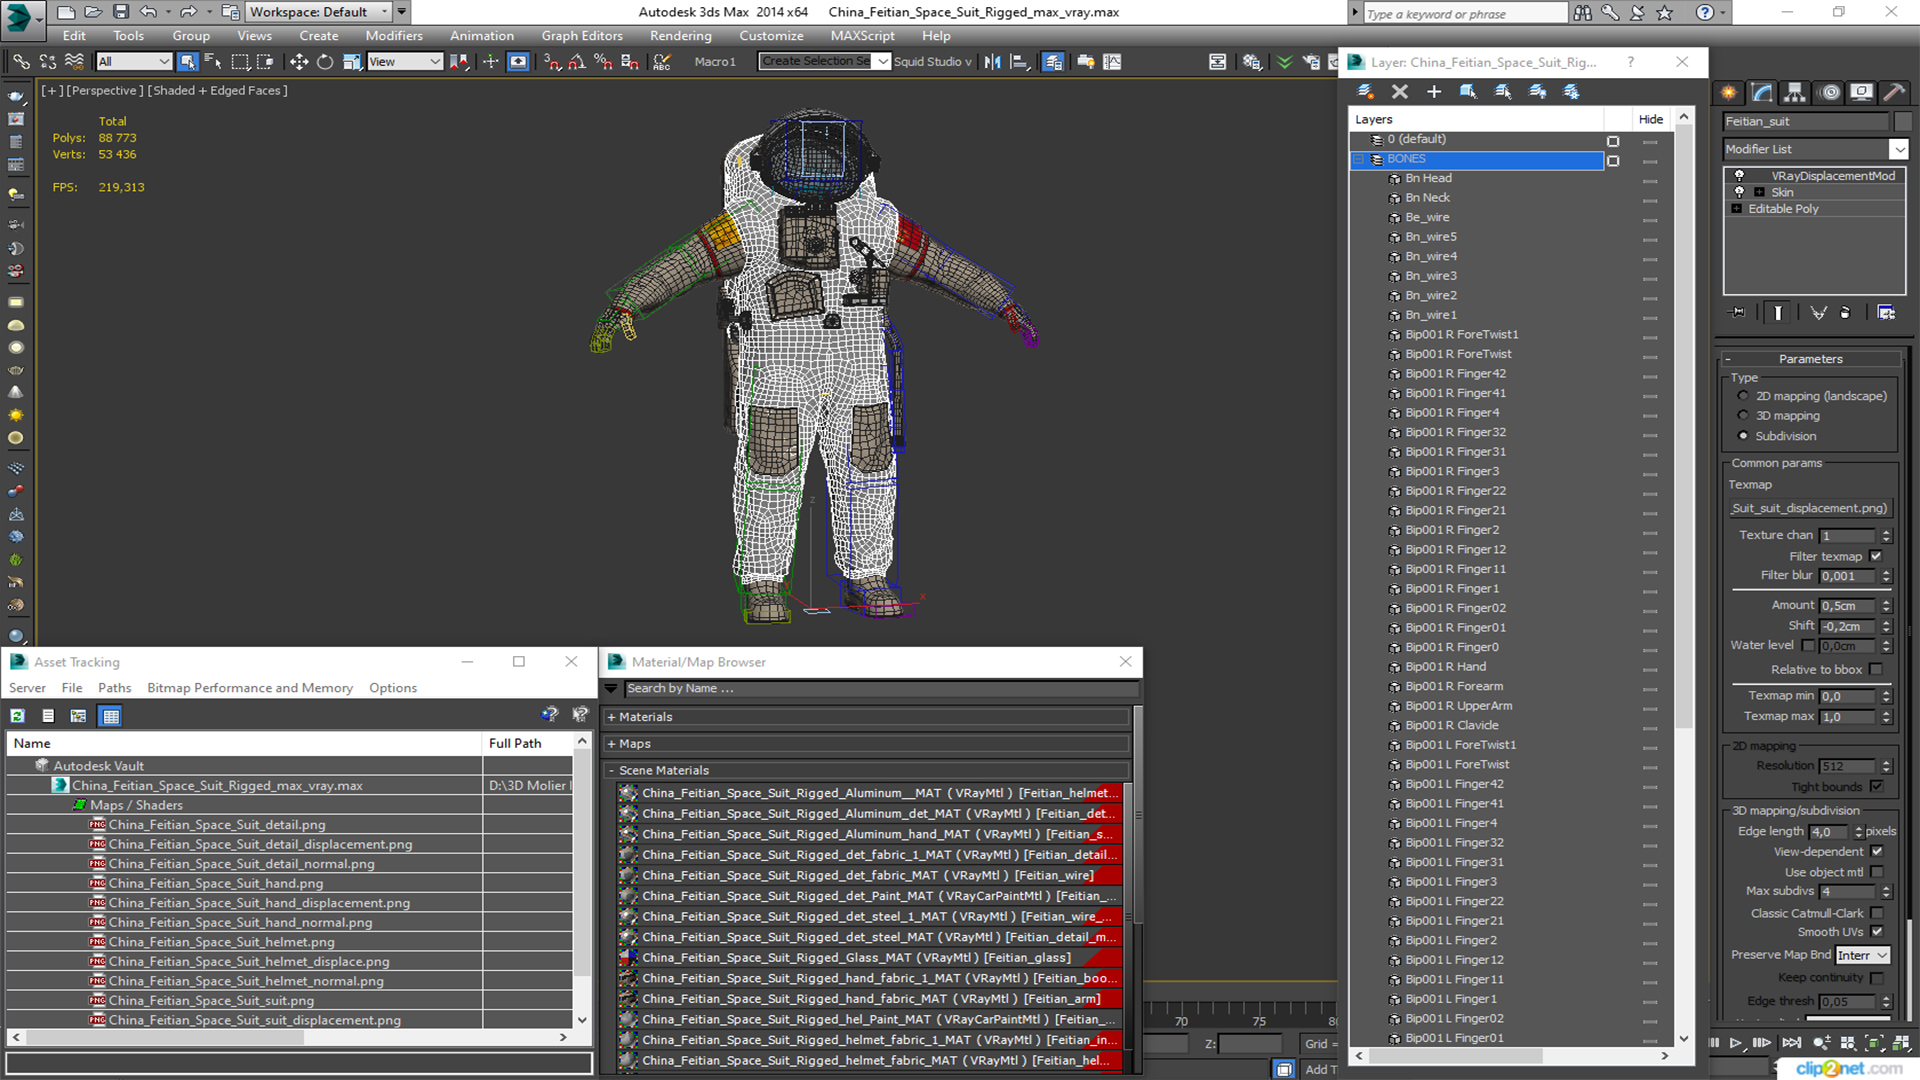Image resolution: width=1920 pixels, height=1080 pixels.
Task: Click Configure Modifier Sets icon
Action: click(x=1886, y=313)
